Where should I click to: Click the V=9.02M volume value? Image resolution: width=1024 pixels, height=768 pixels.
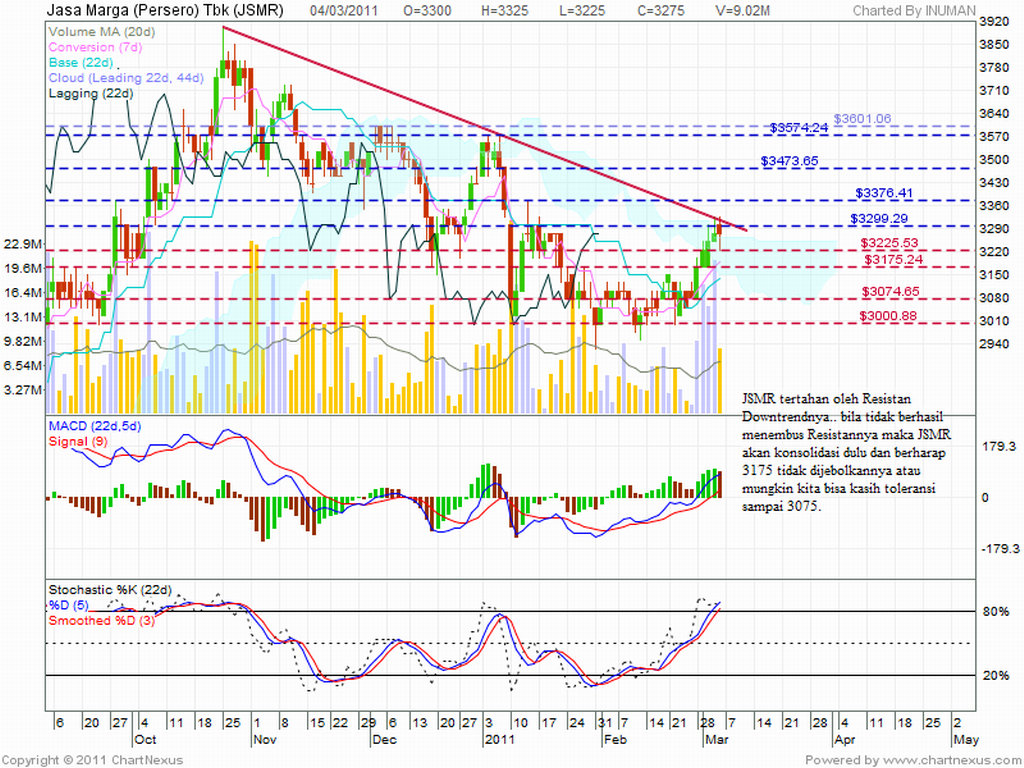[x=742, y=10]
